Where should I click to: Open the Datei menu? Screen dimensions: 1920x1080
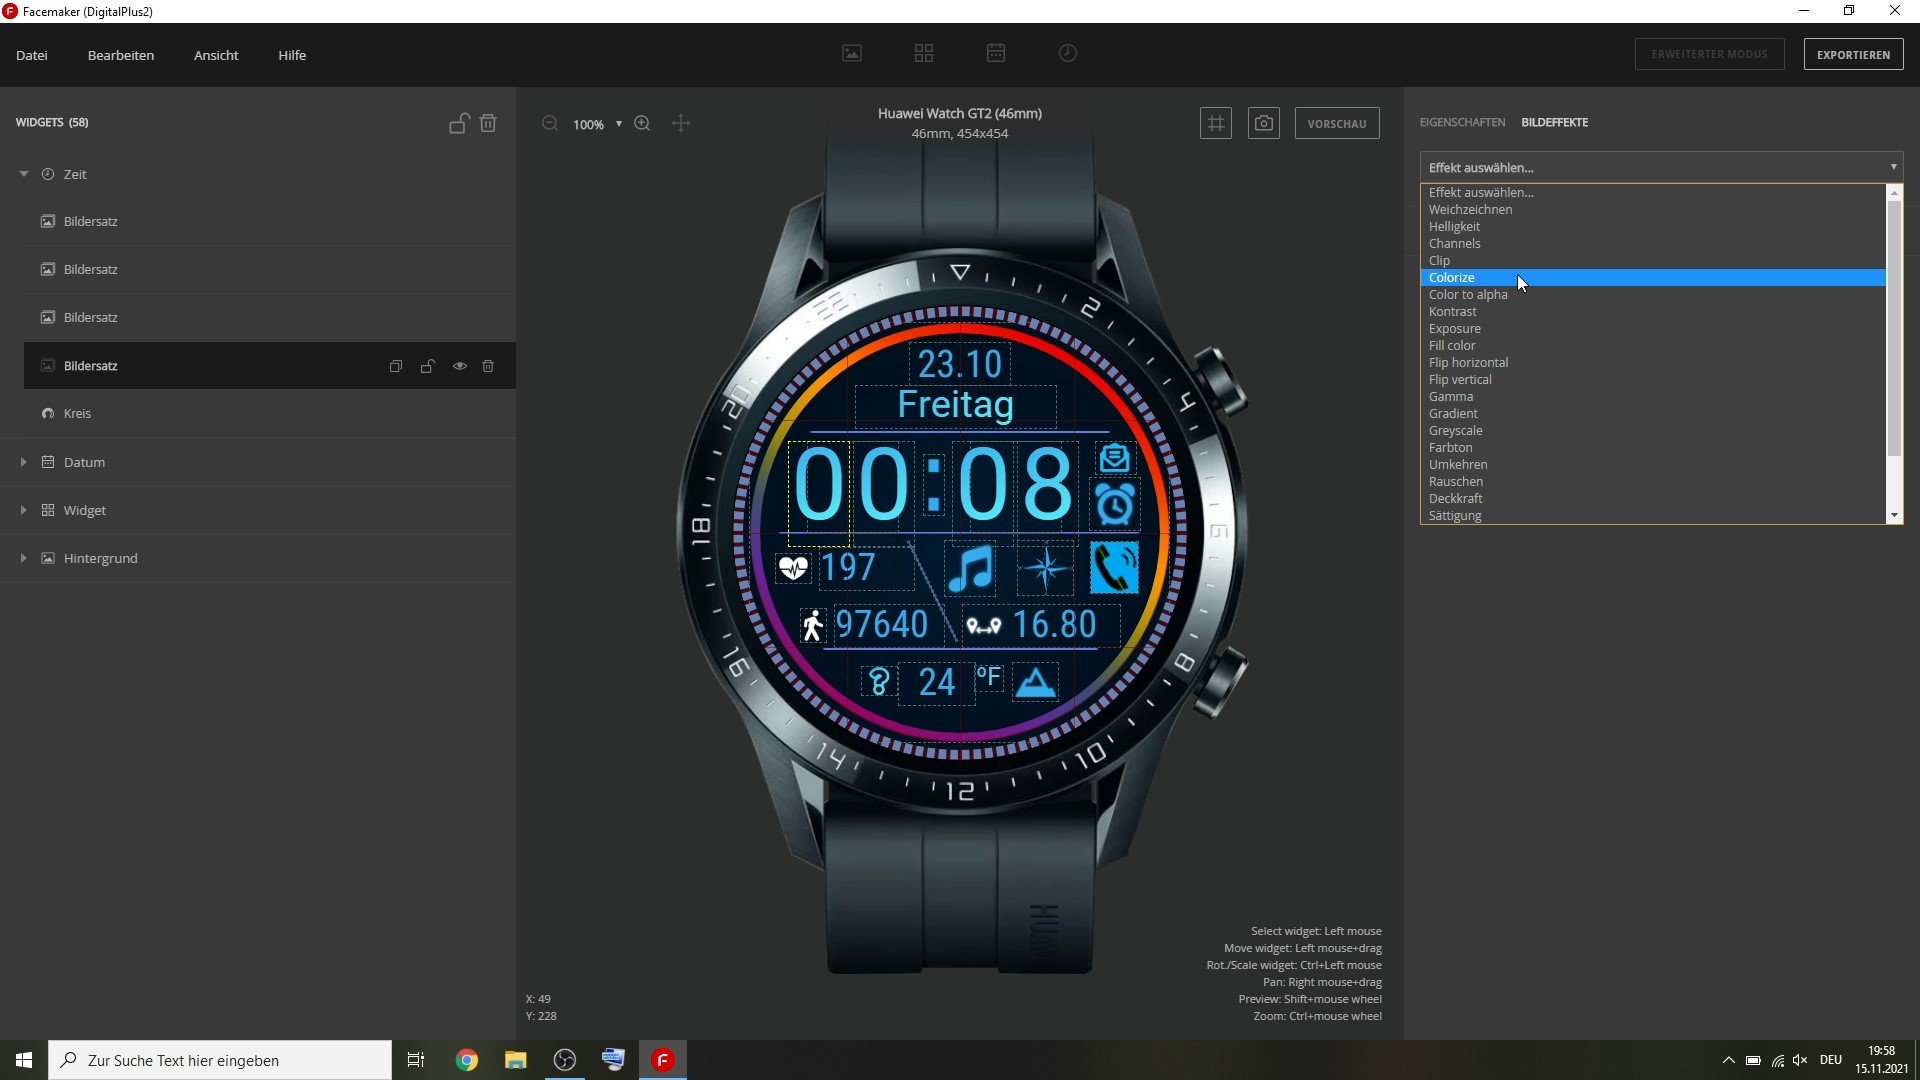coord(32,55)
